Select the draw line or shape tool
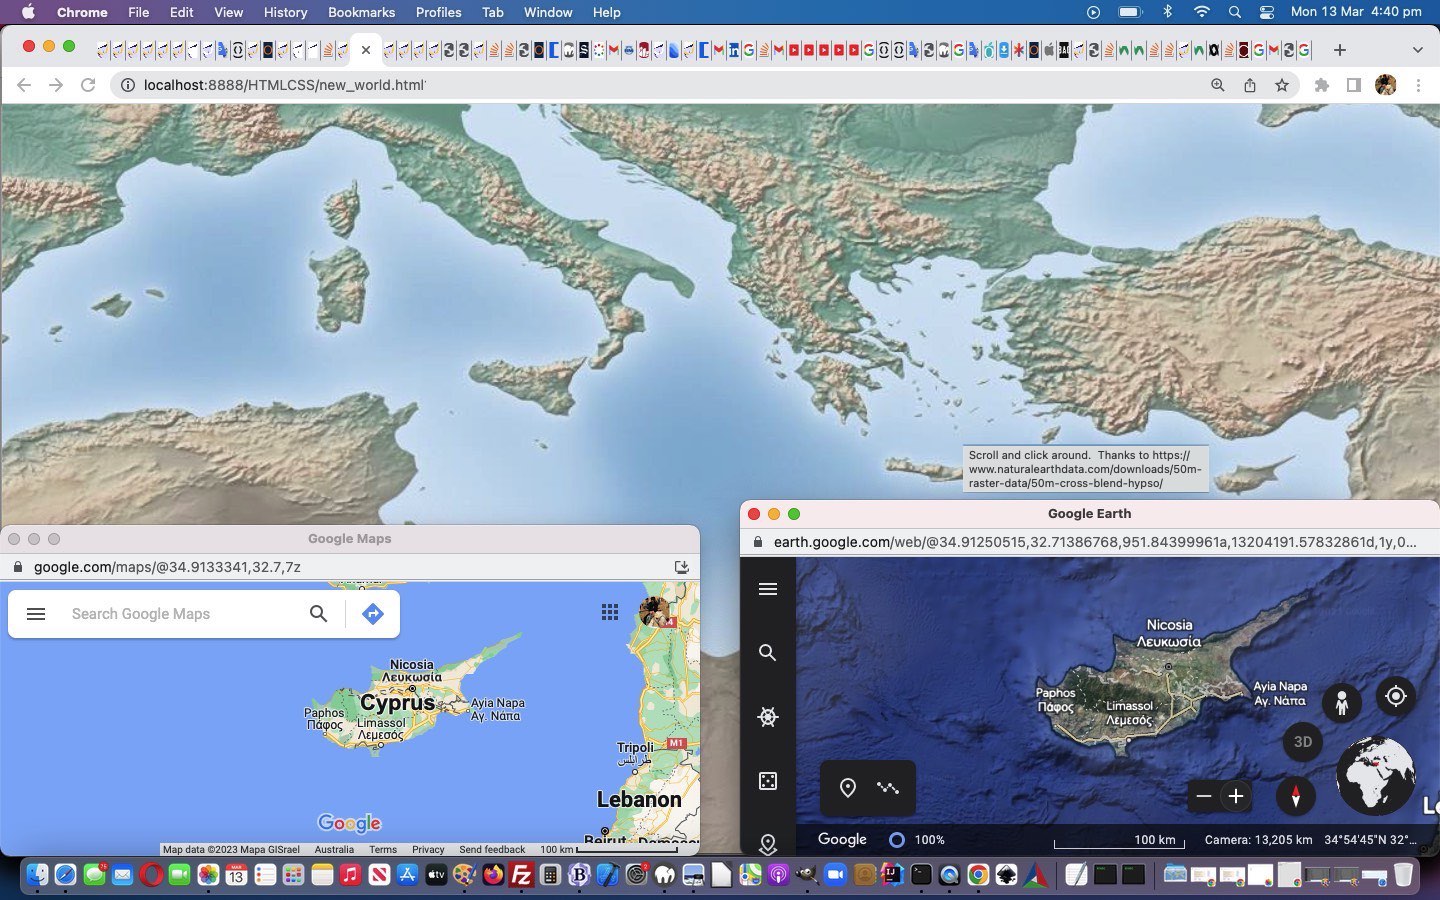Screen dimensions: 1440x900 pos(888,788)
